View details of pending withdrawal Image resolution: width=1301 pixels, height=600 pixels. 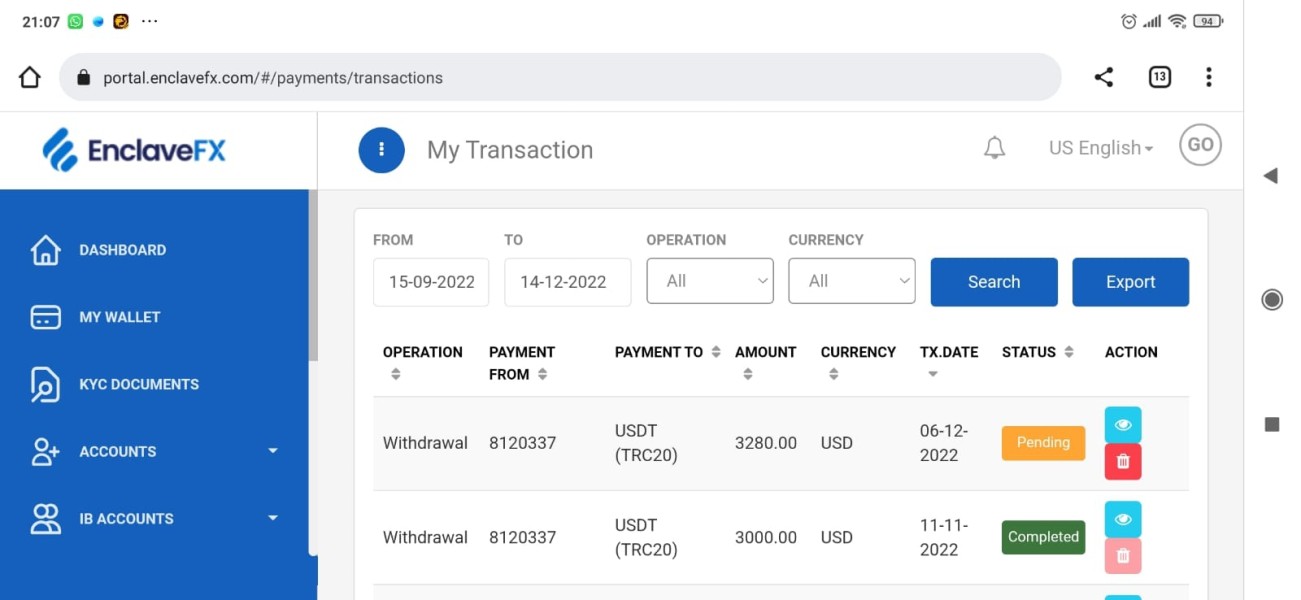pos(1122,425)
